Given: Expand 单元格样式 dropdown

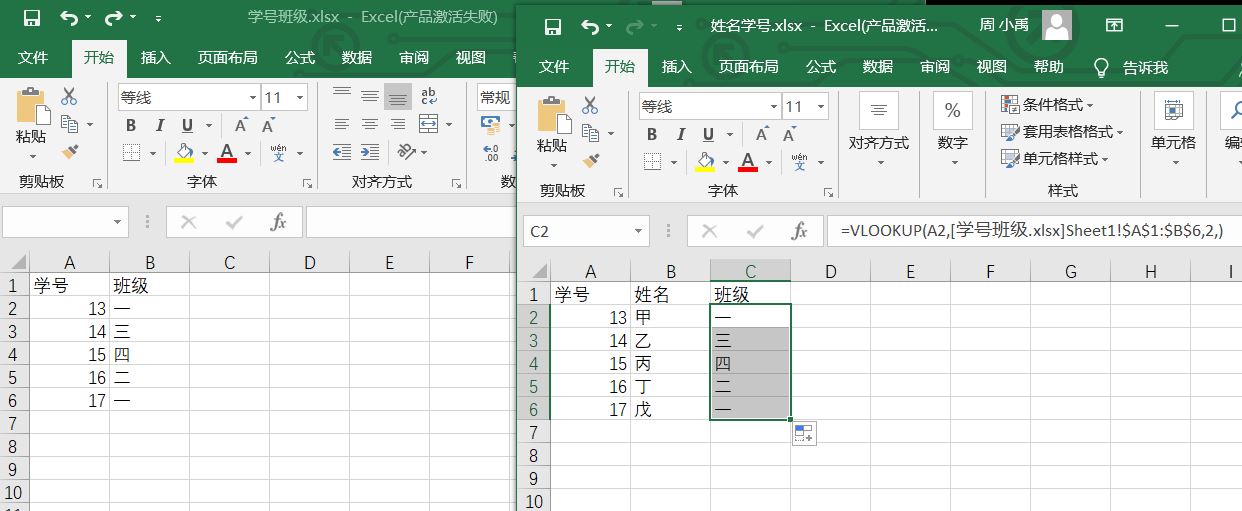Looking at the screenshot, I should tap(1054, 158).
